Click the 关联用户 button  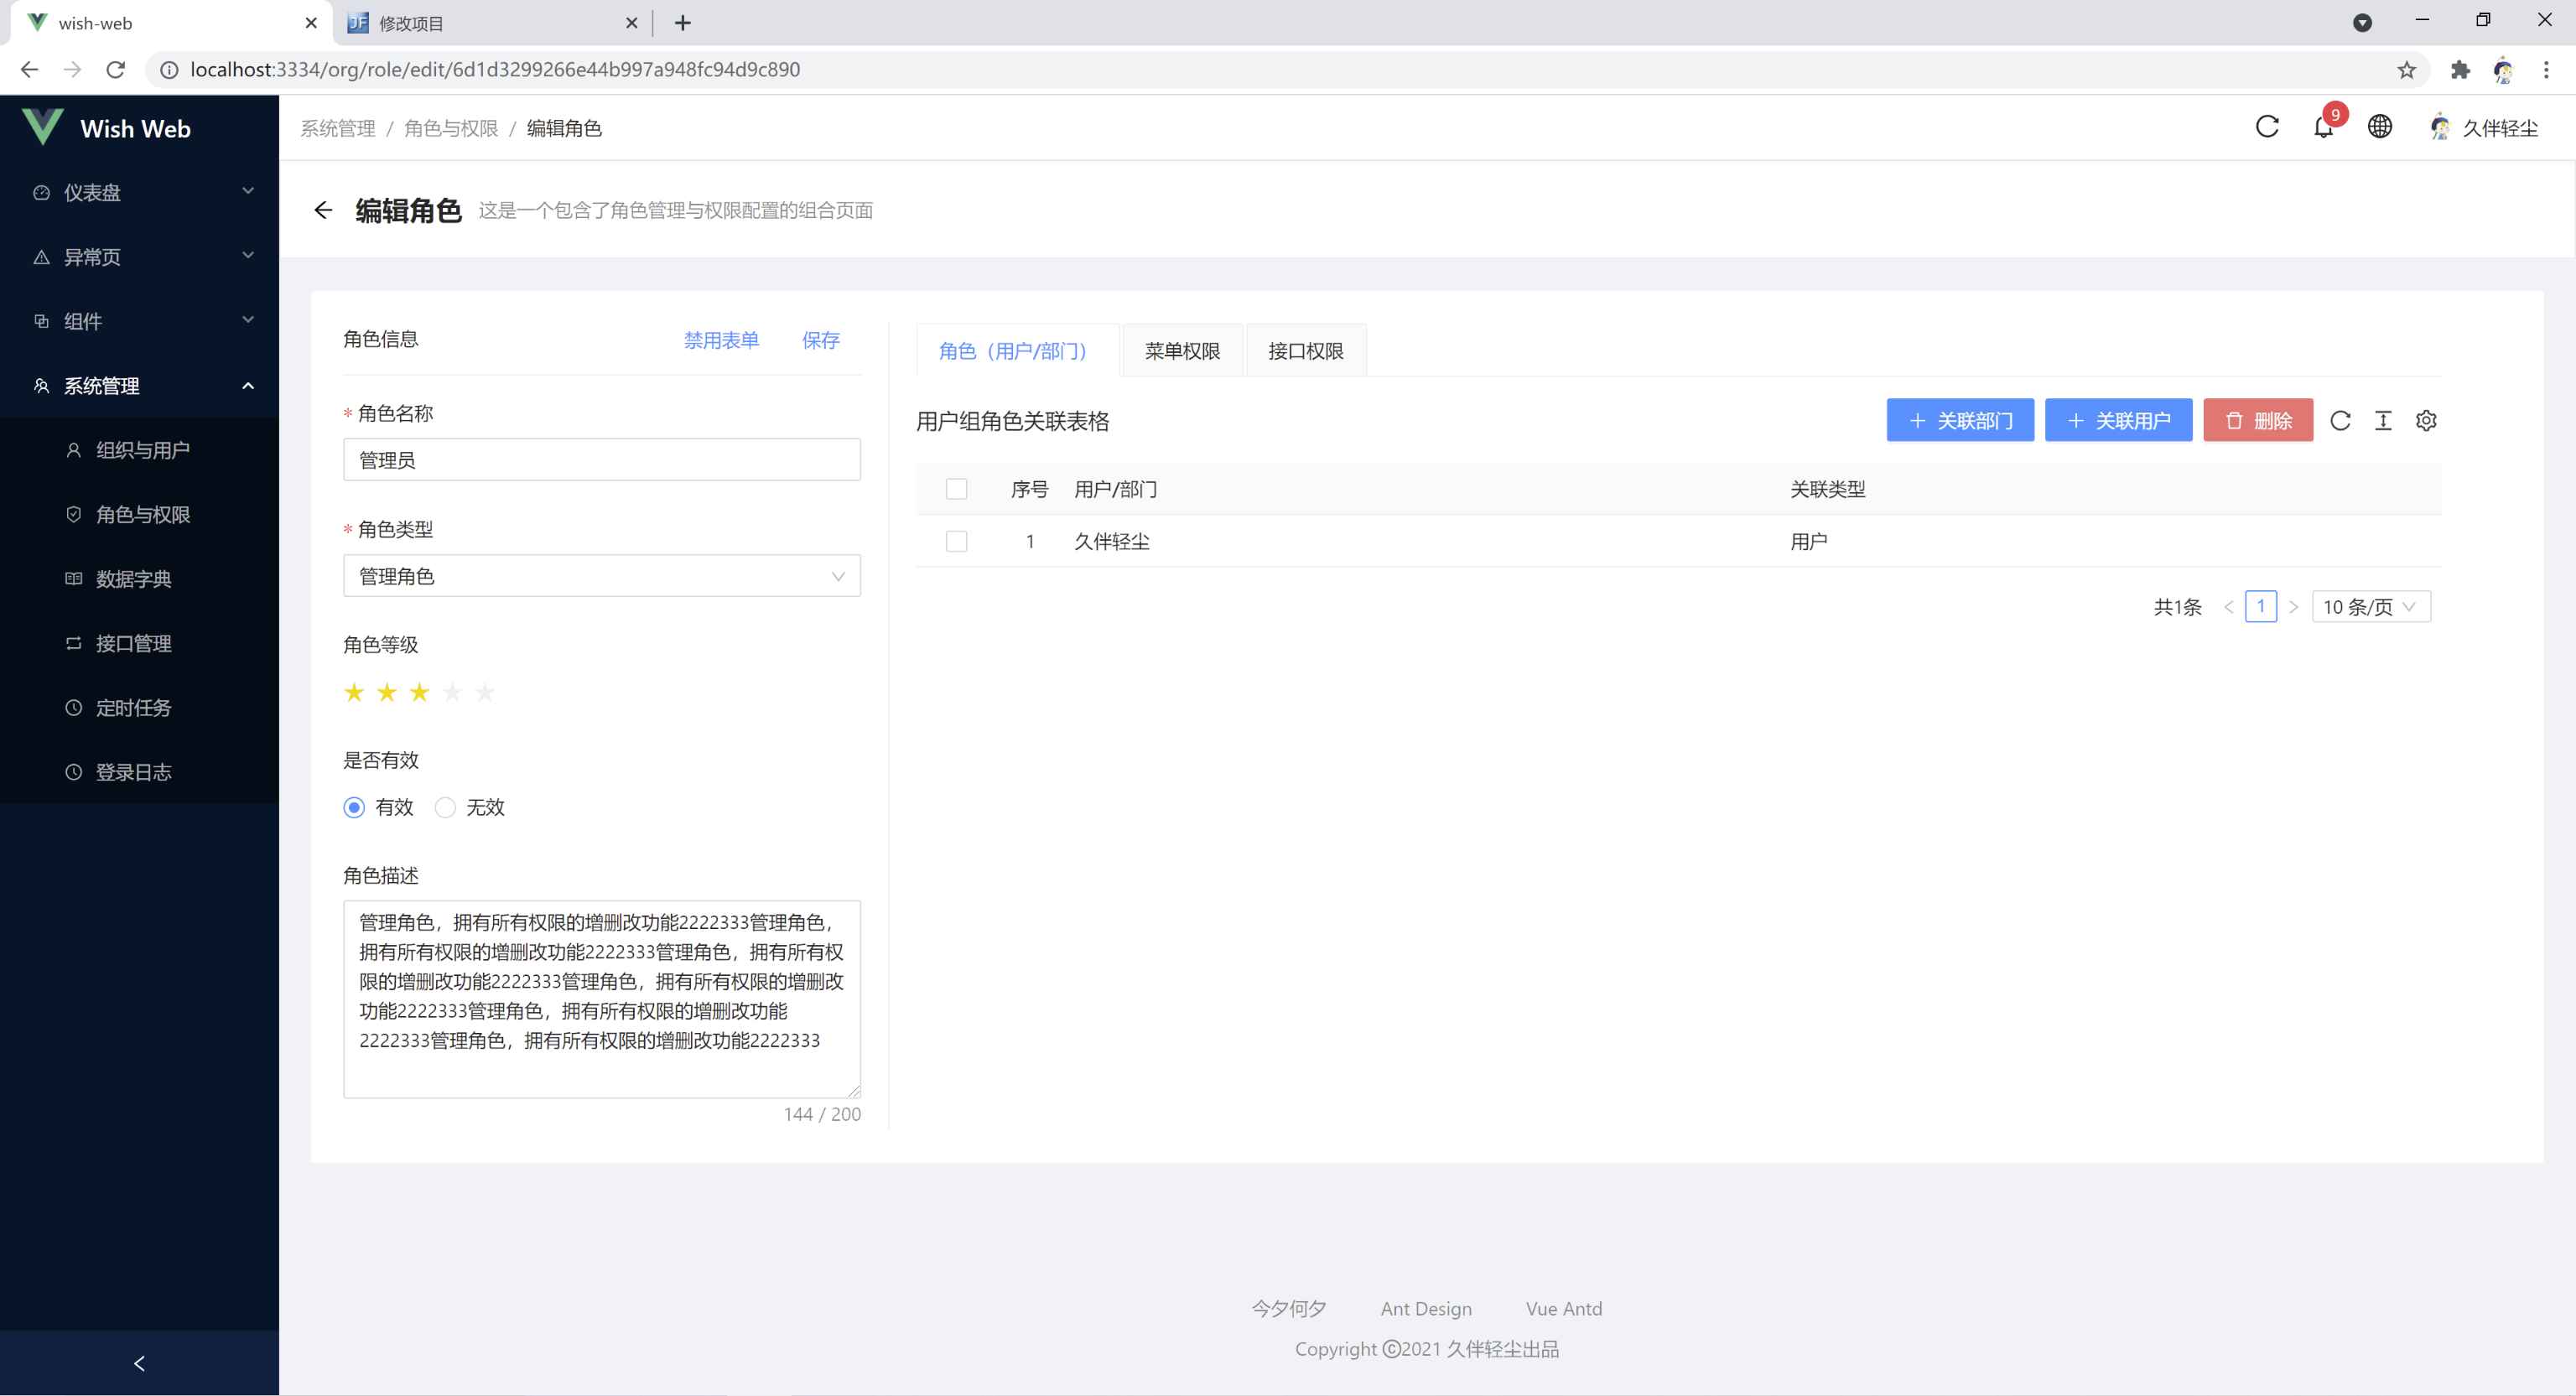2118,420
